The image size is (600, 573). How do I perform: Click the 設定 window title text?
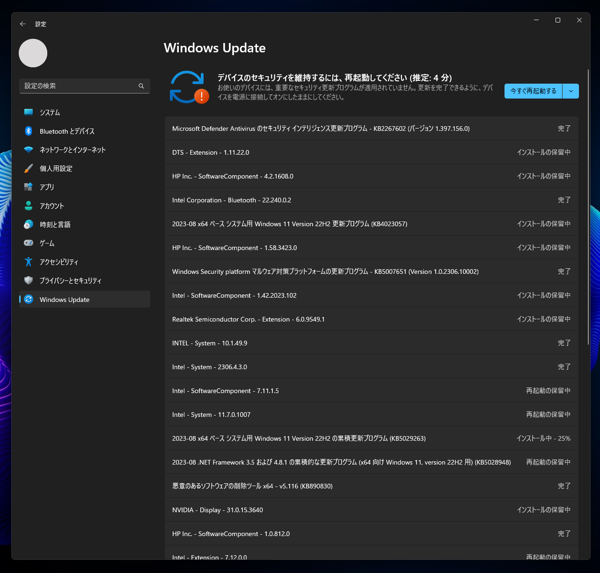pos(41,24)
